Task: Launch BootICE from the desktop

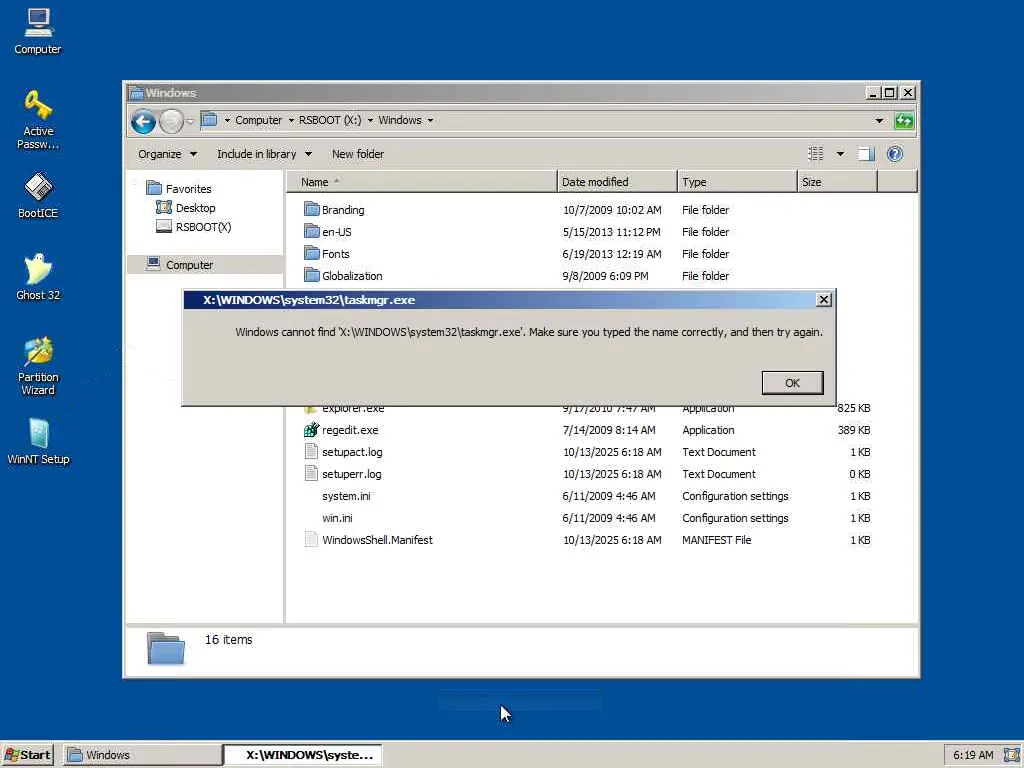Action: tap(38, 190)
